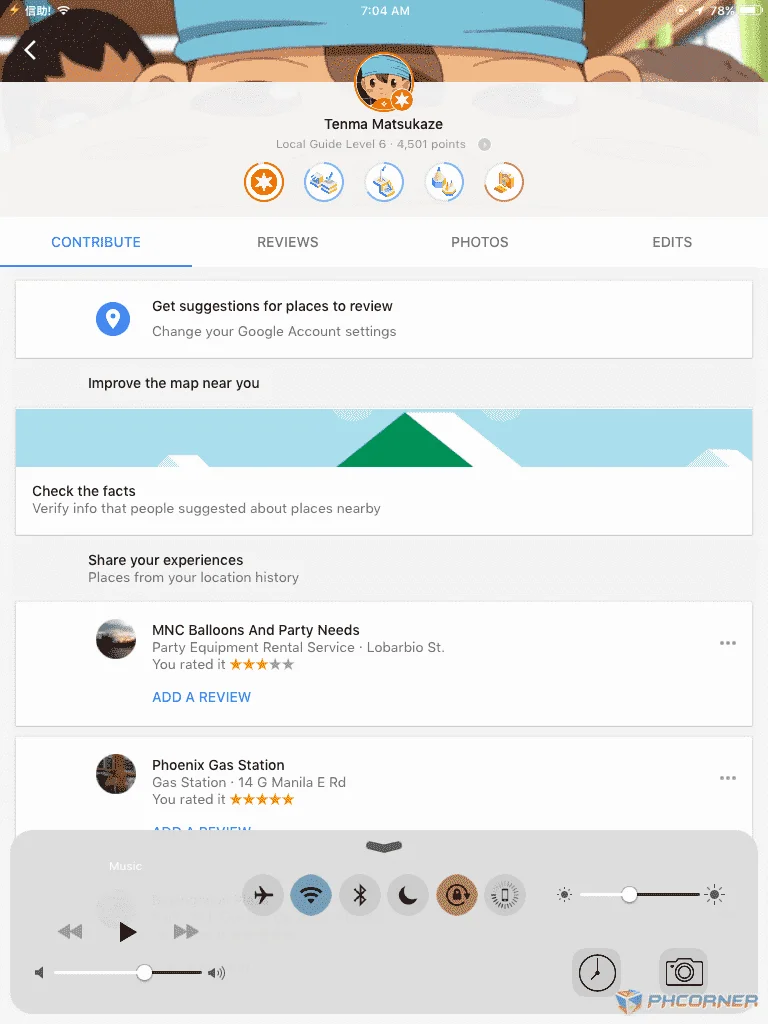Open Tenma Matsukaze's profile avatar
The width and height of the screenshot is (768, 1024).
click(x=384, y=82)
